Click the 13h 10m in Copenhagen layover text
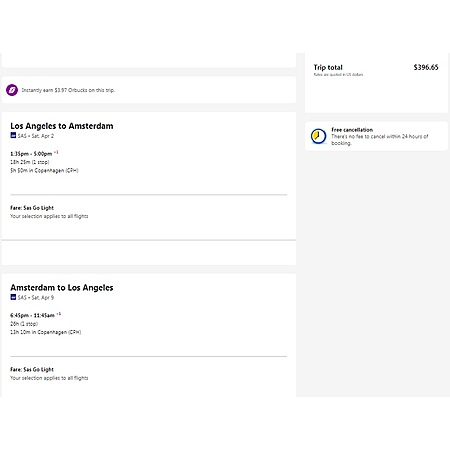Screen dimensions: 450x450 (45, 332)
